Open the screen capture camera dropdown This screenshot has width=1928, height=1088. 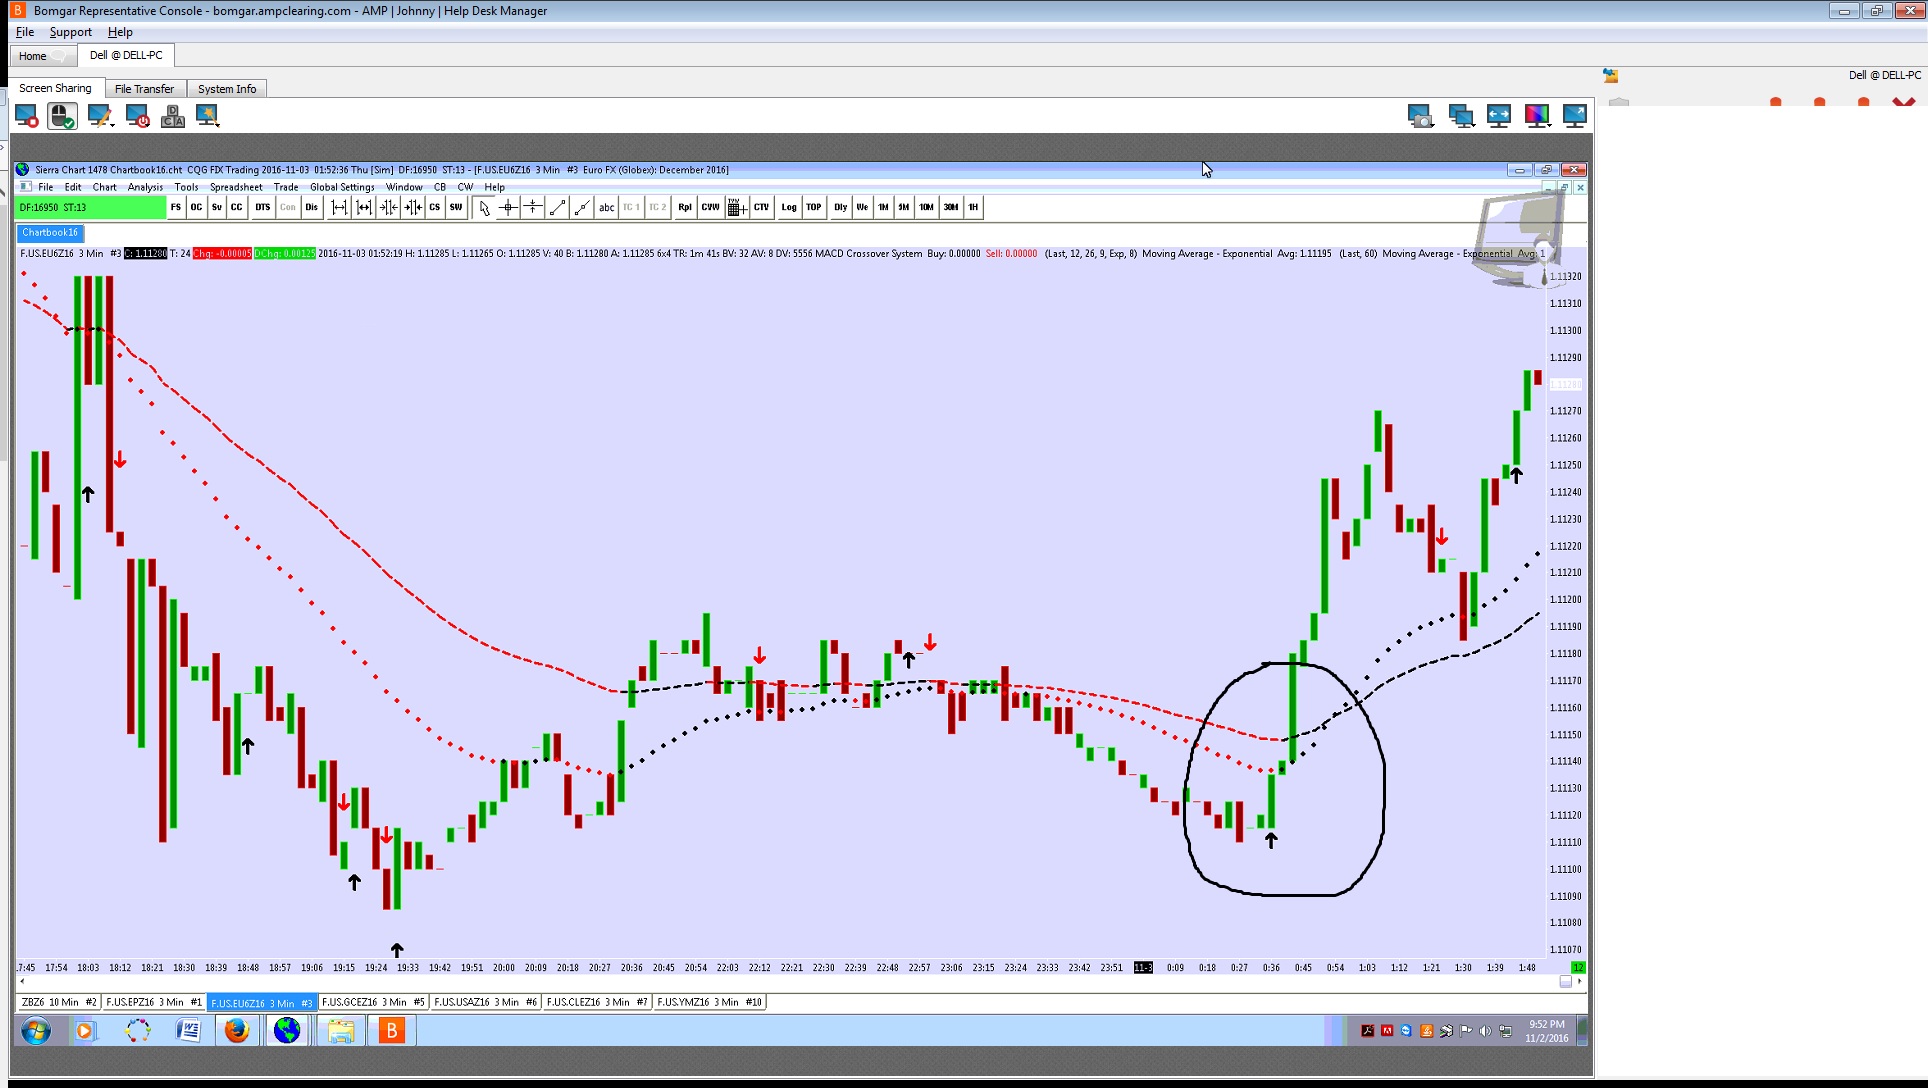pos(1421,117)
